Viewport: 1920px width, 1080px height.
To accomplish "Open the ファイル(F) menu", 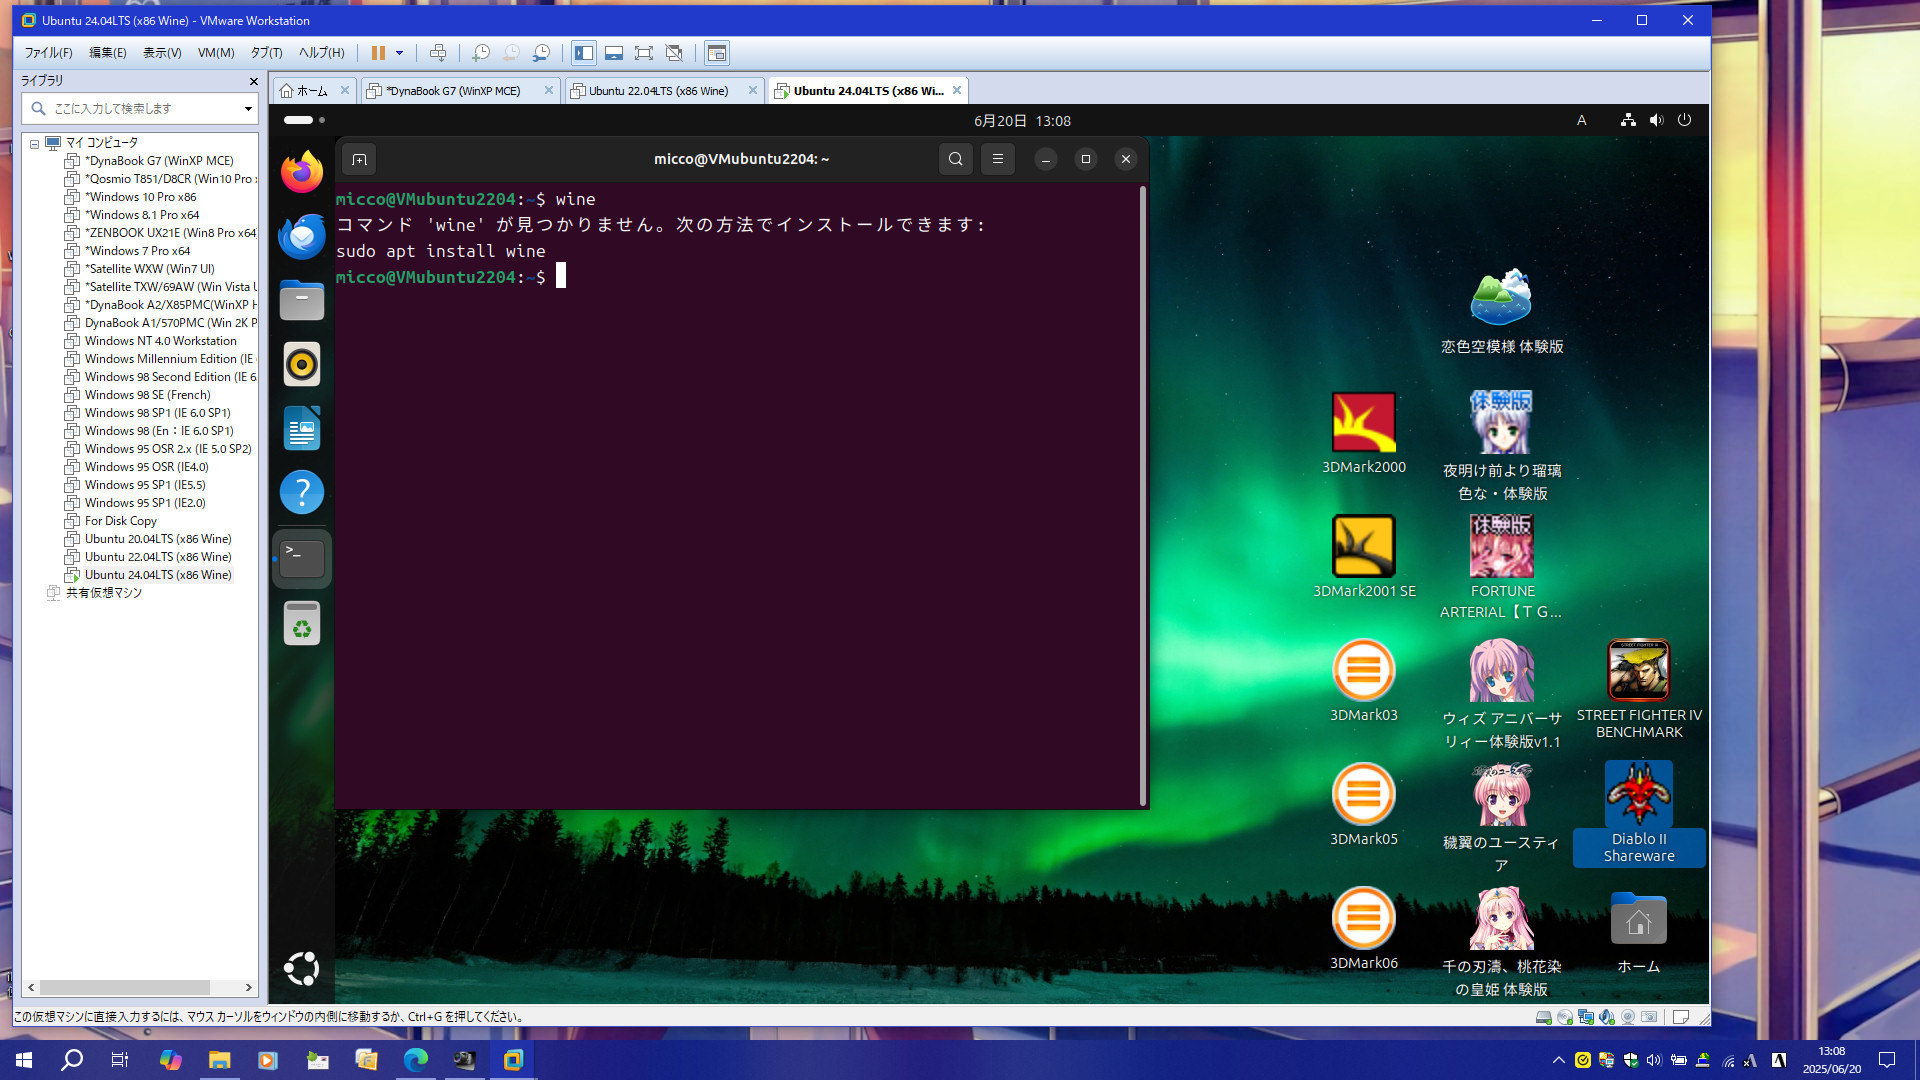I will click(x=48, y=53).
